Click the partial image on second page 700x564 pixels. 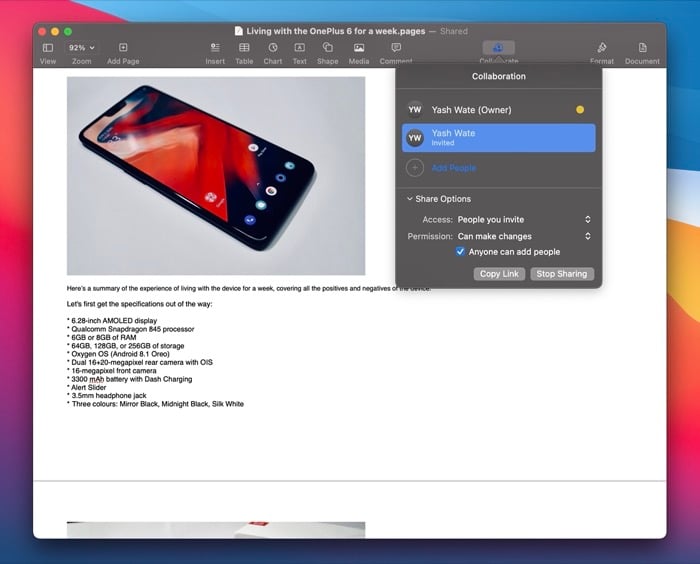click(x=216, y=530)
